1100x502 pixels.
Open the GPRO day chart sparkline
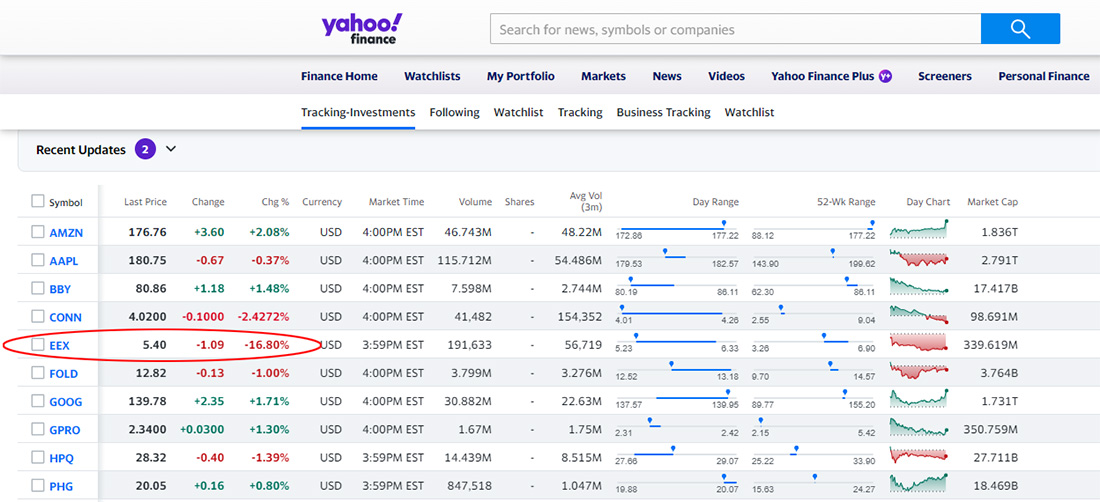click(x=919, y=427)
